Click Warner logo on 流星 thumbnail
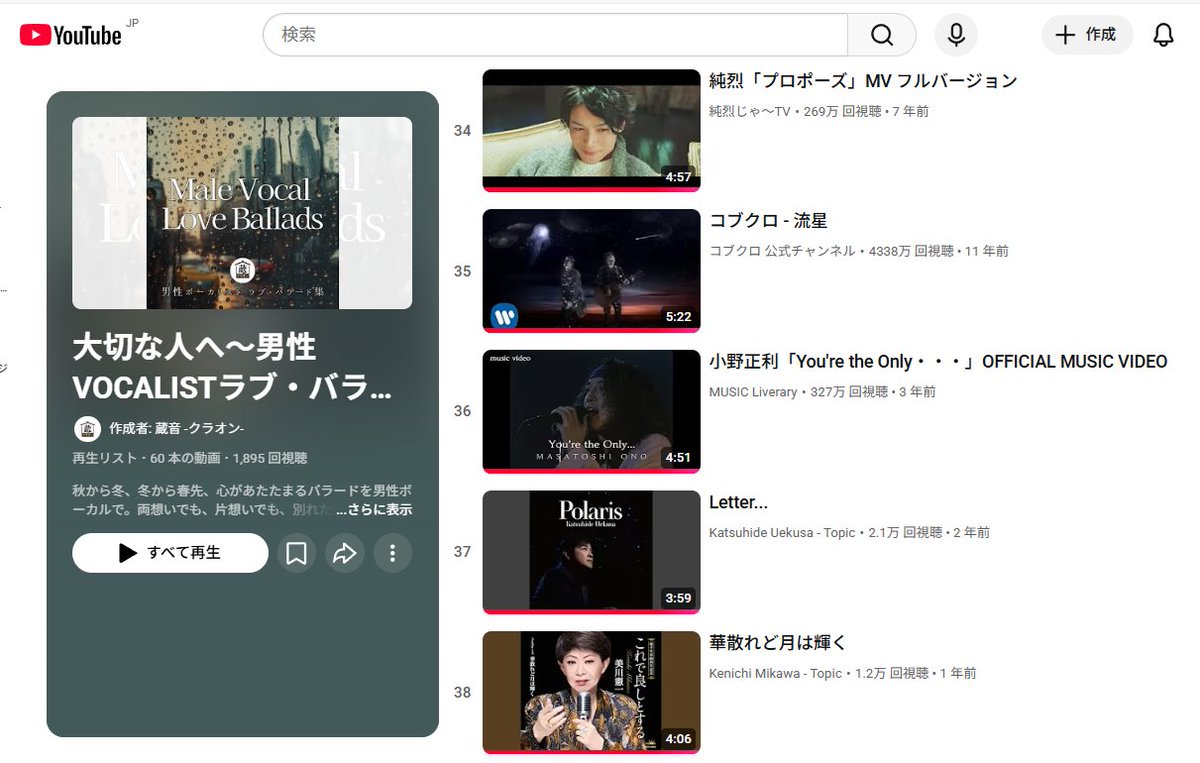The width and height of the screenshot is (1200, 763). (x=504, y=315)
